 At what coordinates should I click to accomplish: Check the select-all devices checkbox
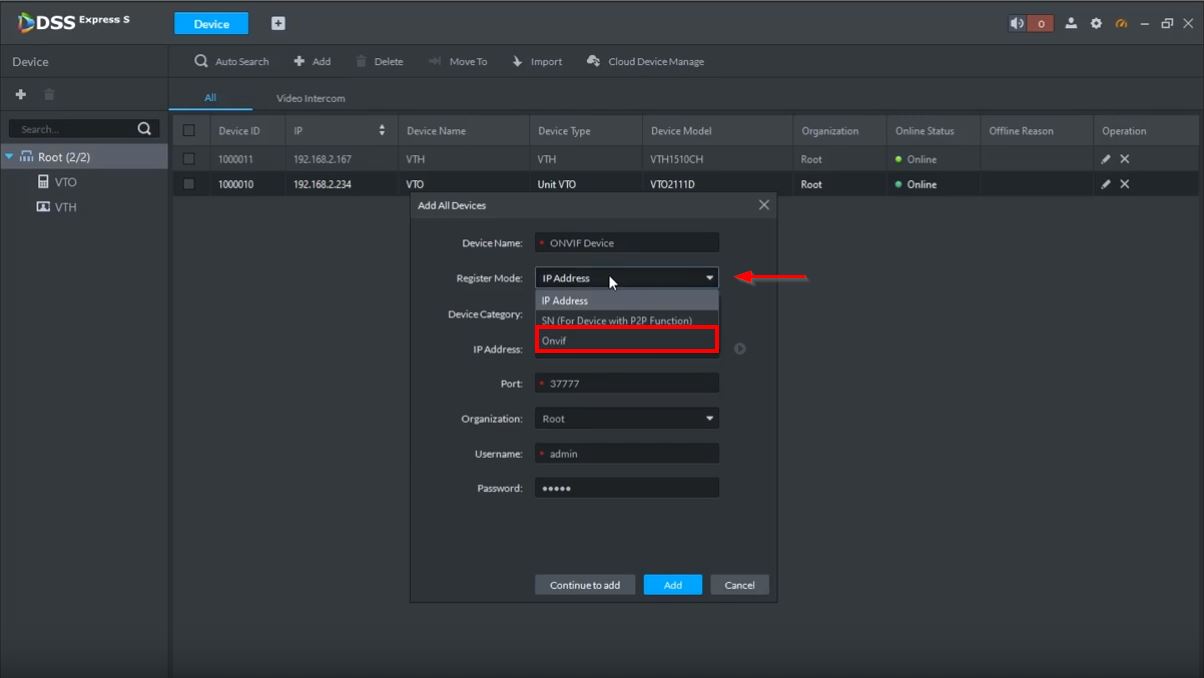189,131
